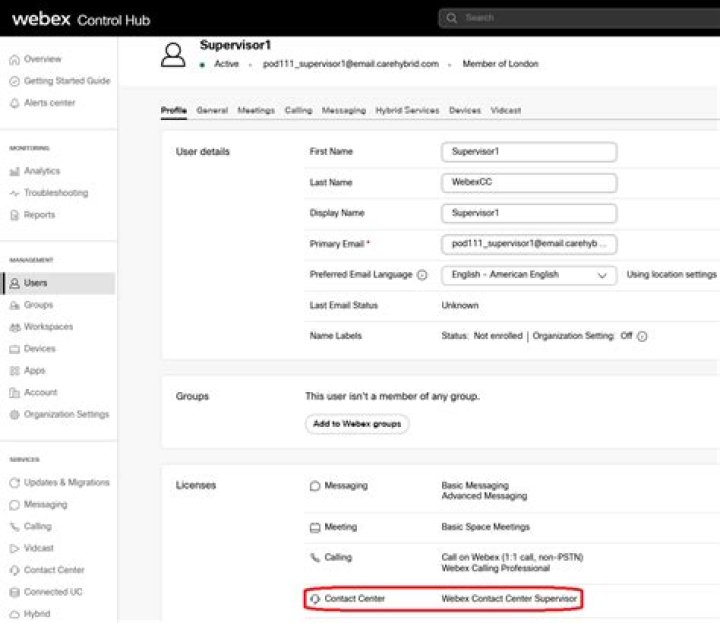Click the First Name input field
The width and height of the screenshot is (720, 623).
(x=529, y=152)
